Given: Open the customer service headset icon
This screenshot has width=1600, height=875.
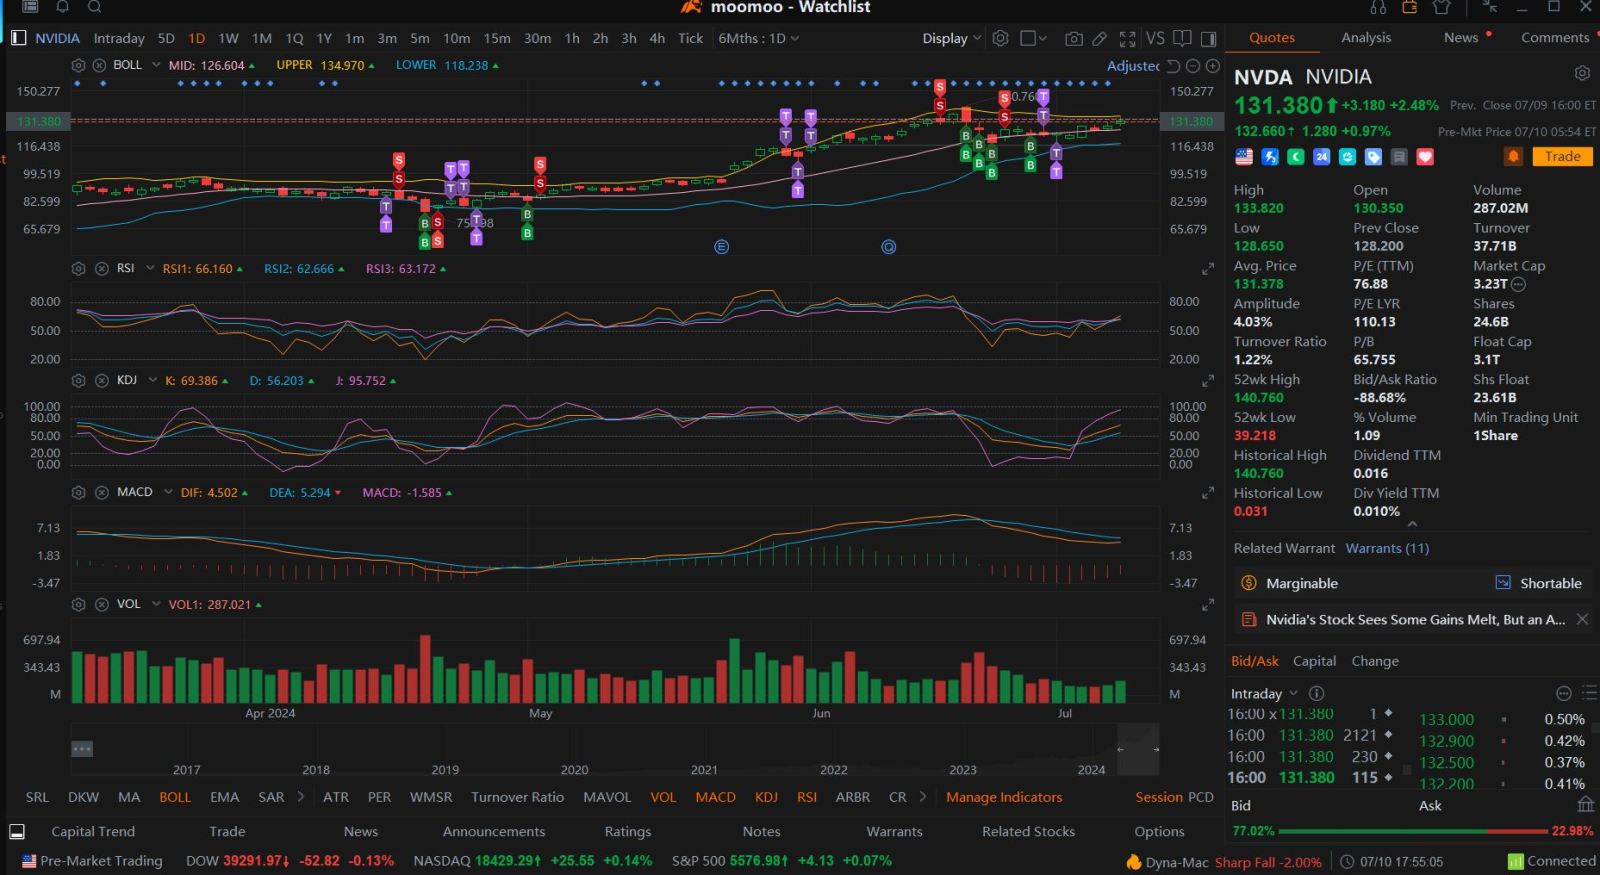Looking at the screenshot, I should coord(1378,7).
